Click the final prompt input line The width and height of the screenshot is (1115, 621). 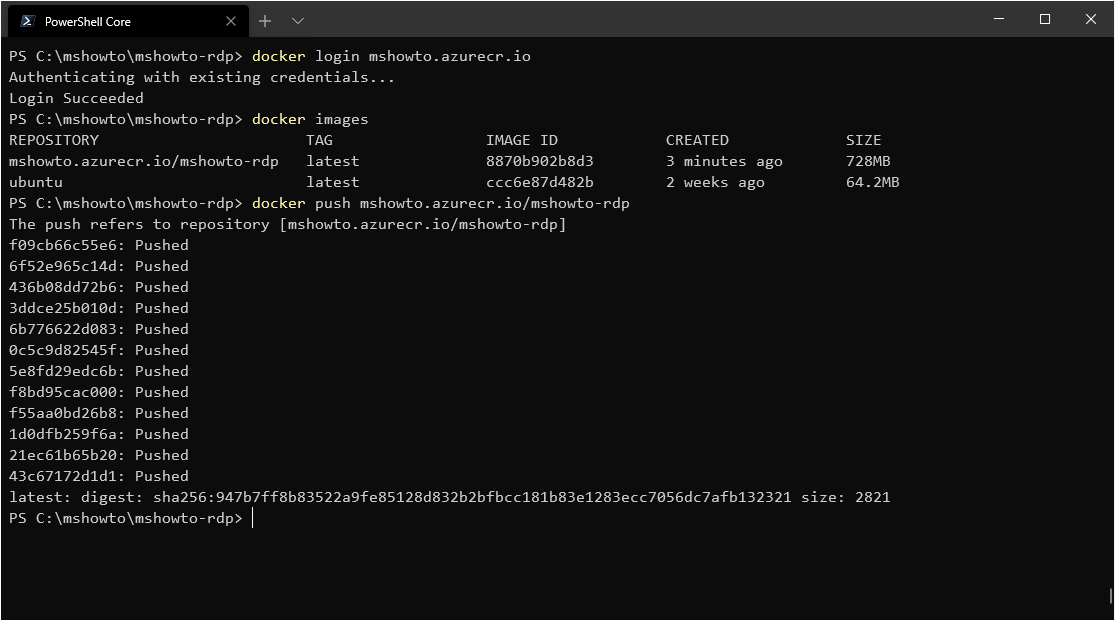coord(131,519)
